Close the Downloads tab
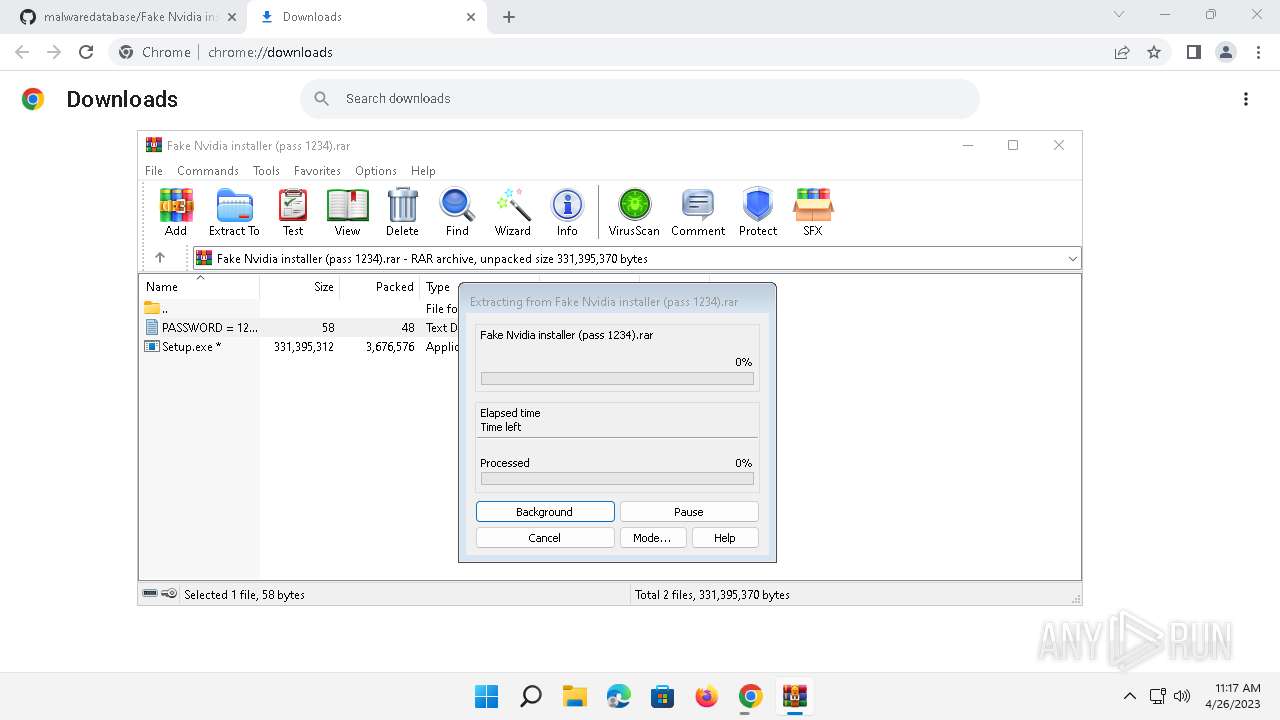 471,17
